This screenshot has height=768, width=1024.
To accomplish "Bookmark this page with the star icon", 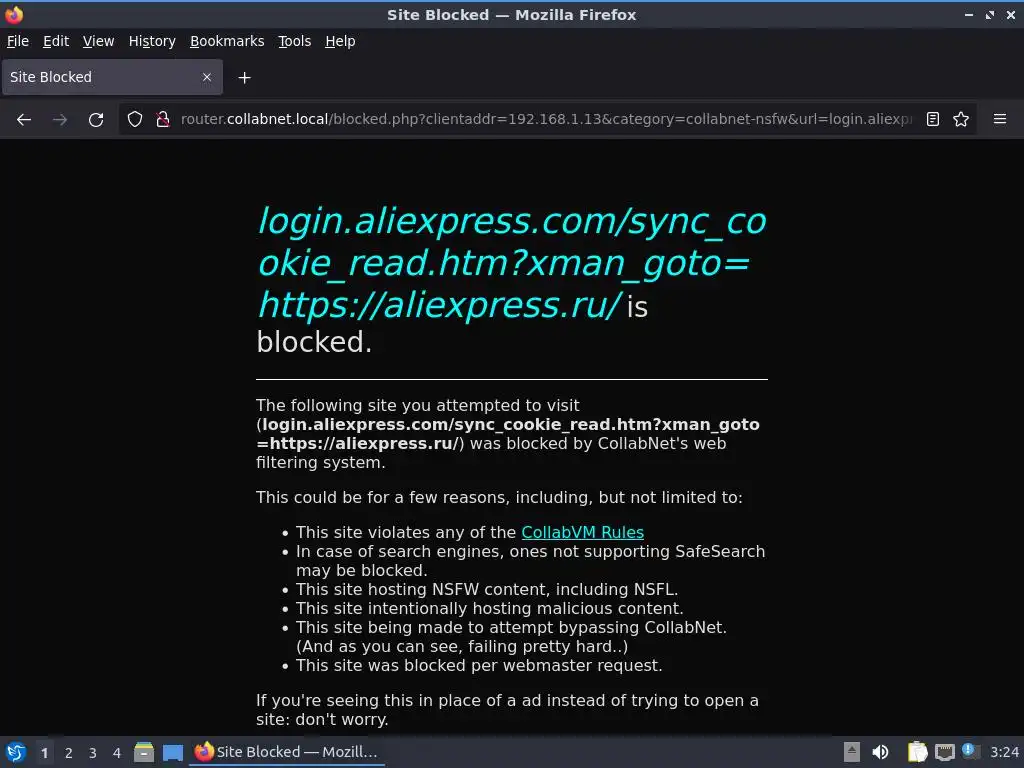I will pyautogui.click(x=961, y=120).
